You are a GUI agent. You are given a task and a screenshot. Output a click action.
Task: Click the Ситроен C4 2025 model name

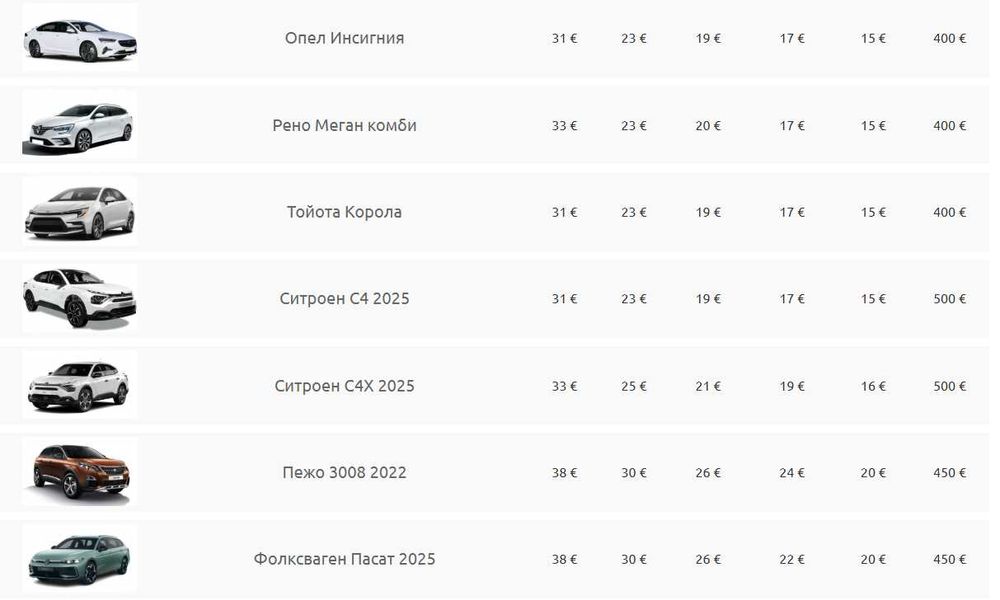344,299
